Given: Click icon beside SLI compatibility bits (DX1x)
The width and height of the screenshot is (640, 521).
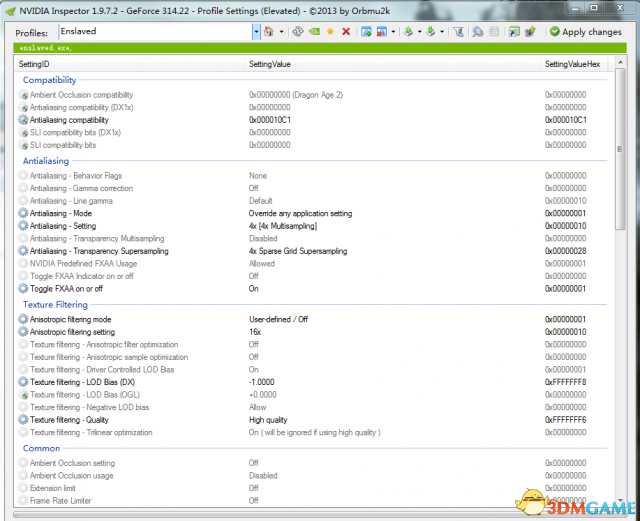Looking at the screenshot, I should point(24,133).
